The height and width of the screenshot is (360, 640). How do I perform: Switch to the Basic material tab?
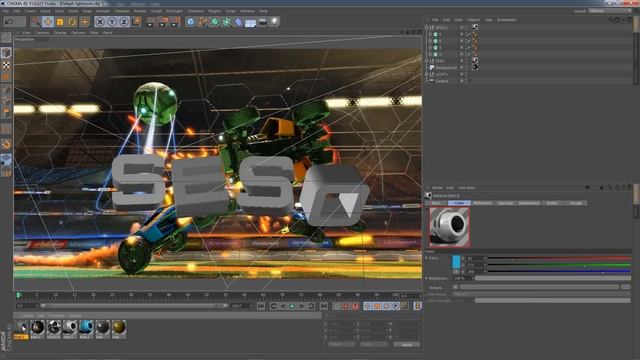pyautogui.click(x=436, y=203)
